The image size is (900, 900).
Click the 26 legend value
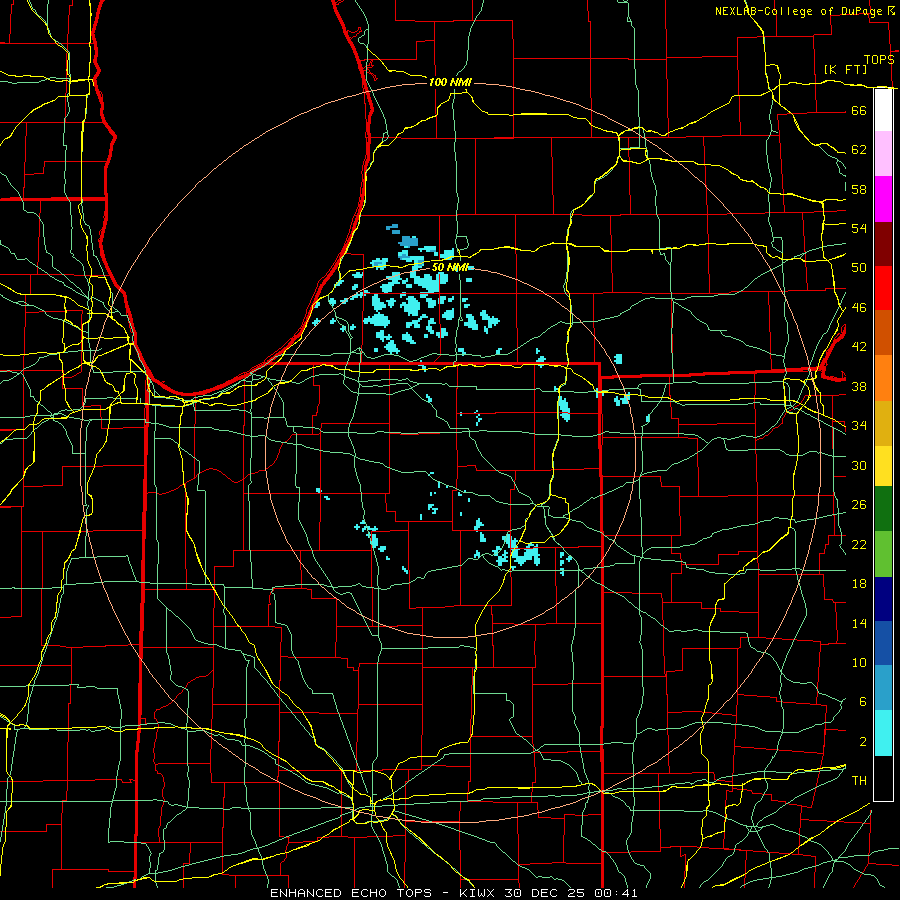[859, 505]
